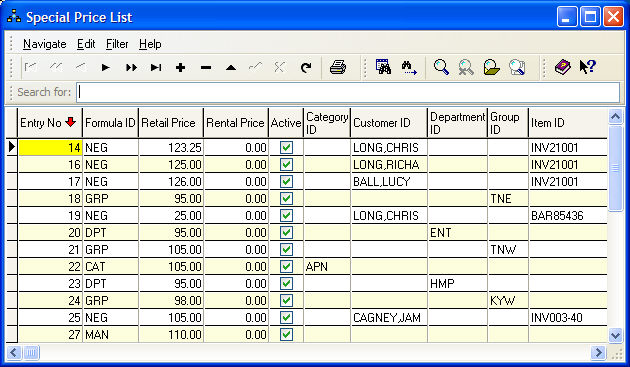Select the KYW group cell
Screen dimensions: 630x367
pyautogui.click(x=508, y=301)
